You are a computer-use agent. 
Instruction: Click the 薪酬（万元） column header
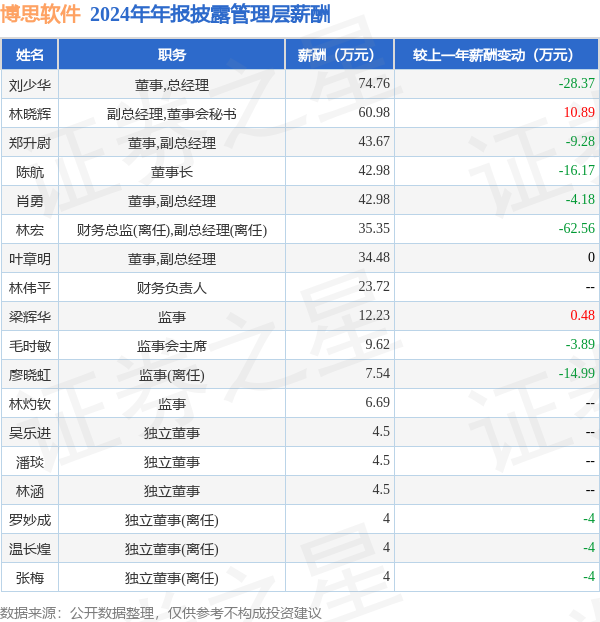pyautogui.click(x=339, y=55)
